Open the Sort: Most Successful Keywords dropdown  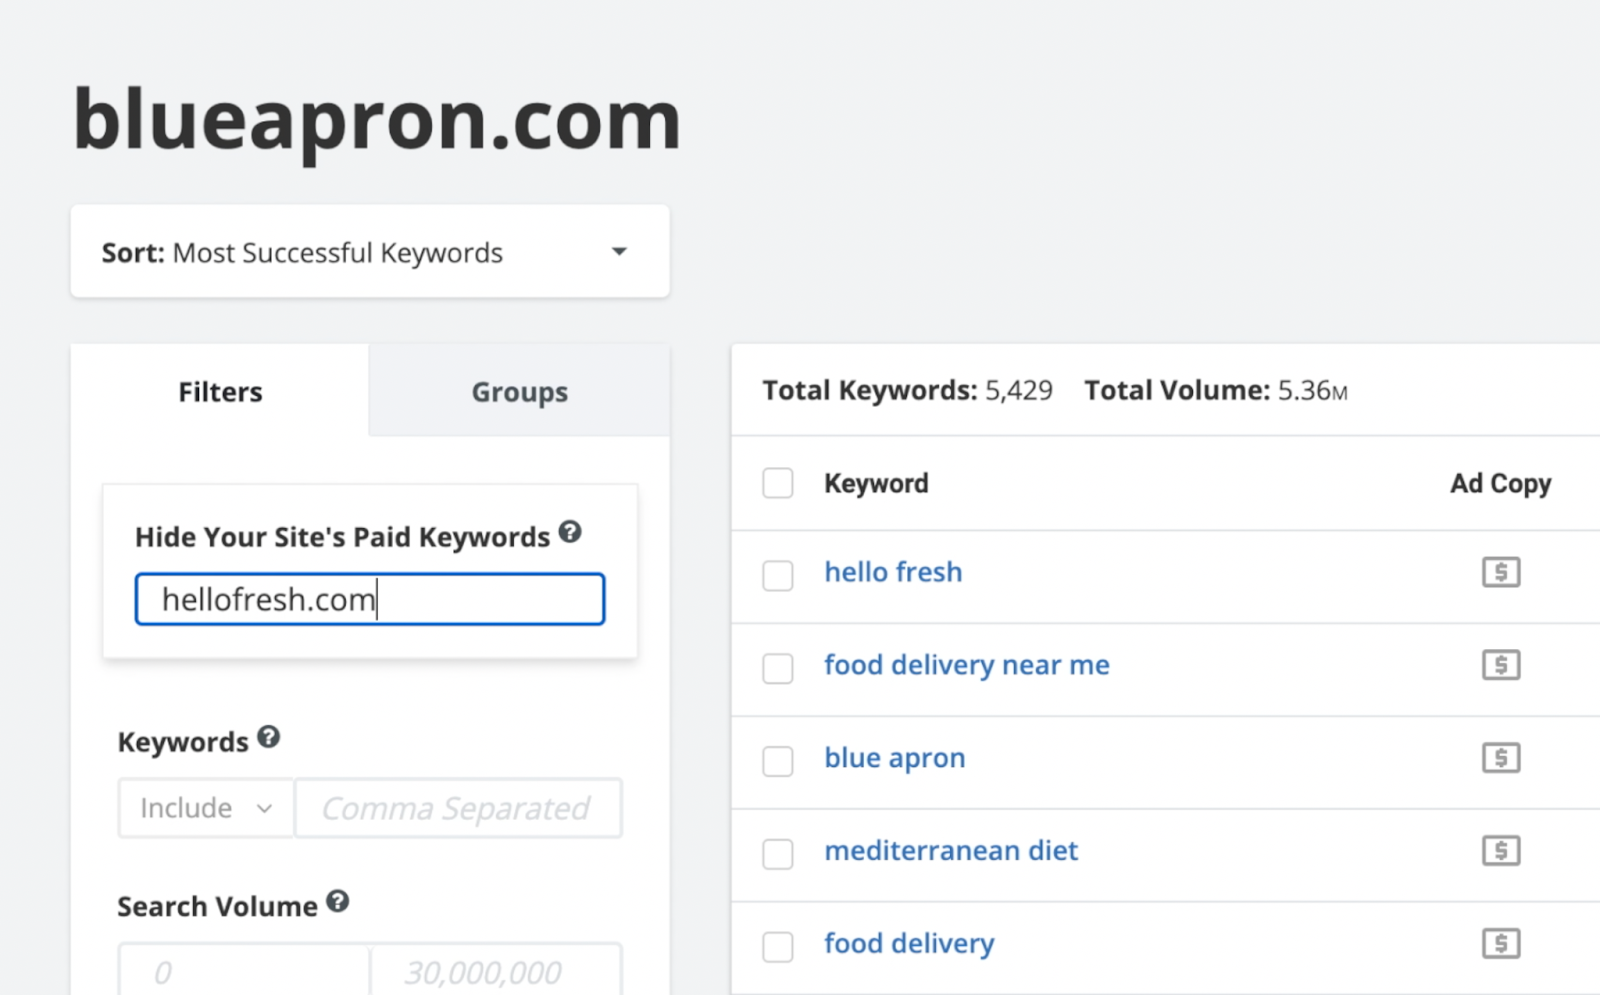[369, 252]
